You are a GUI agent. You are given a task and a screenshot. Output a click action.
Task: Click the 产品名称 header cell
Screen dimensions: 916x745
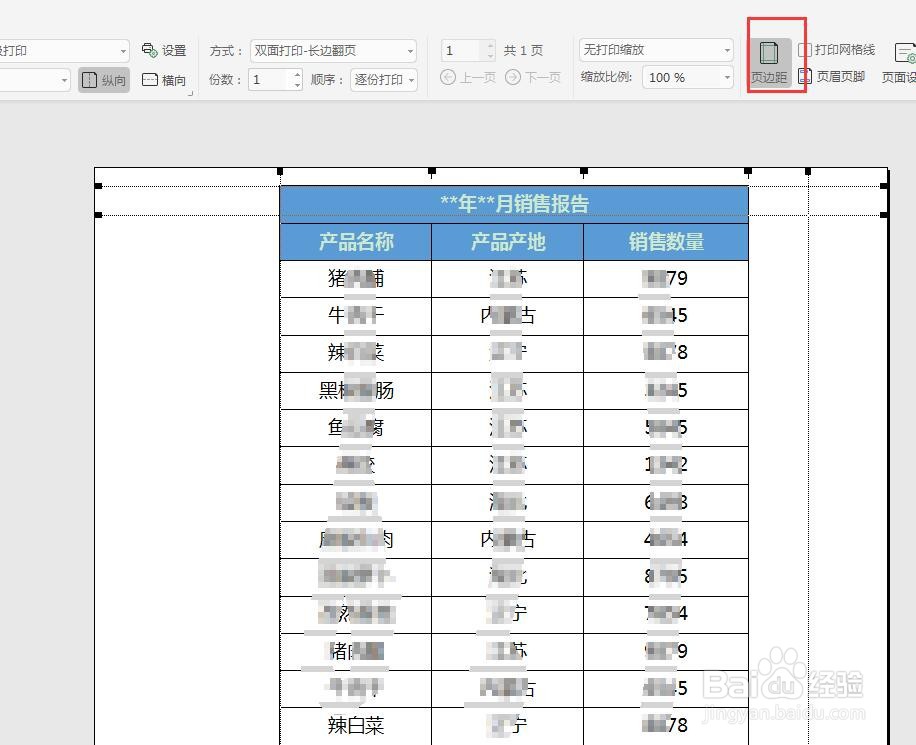pyautogui.click(x=356, y=242)
